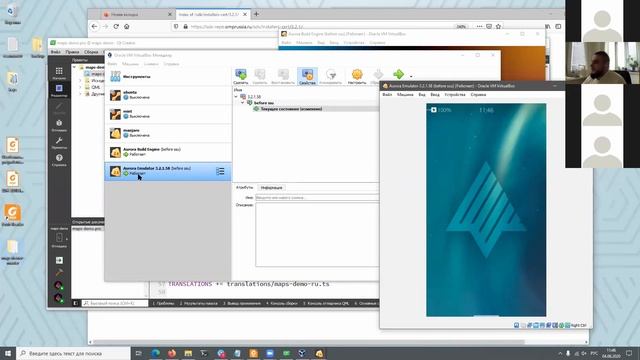Open the Machine menu in Aurora Emulator window
This screenshot has height=360, width=640.
405,95
